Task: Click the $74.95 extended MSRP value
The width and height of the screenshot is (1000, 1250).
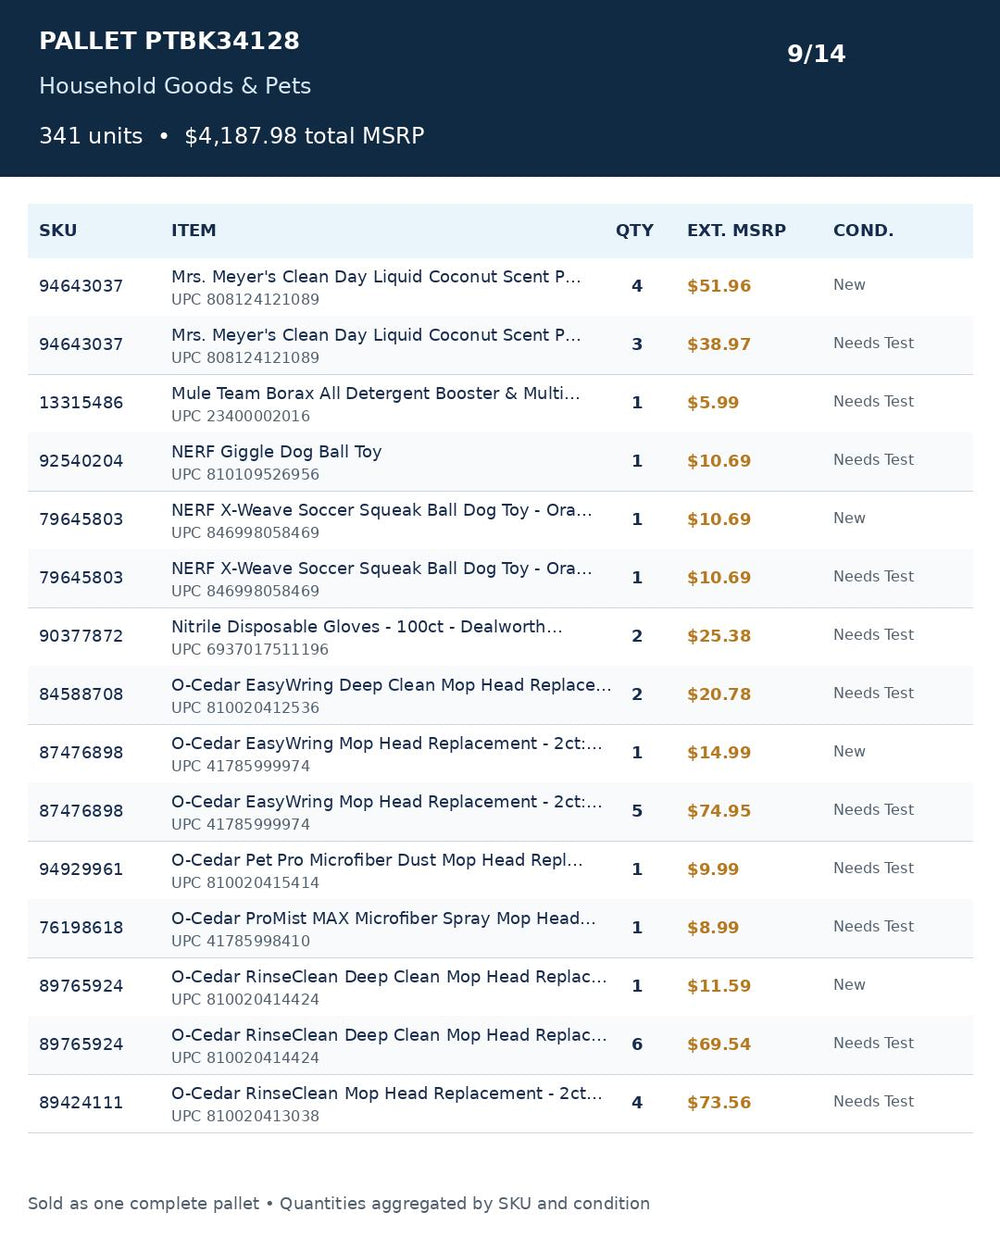Action: (x=718, y=811)
